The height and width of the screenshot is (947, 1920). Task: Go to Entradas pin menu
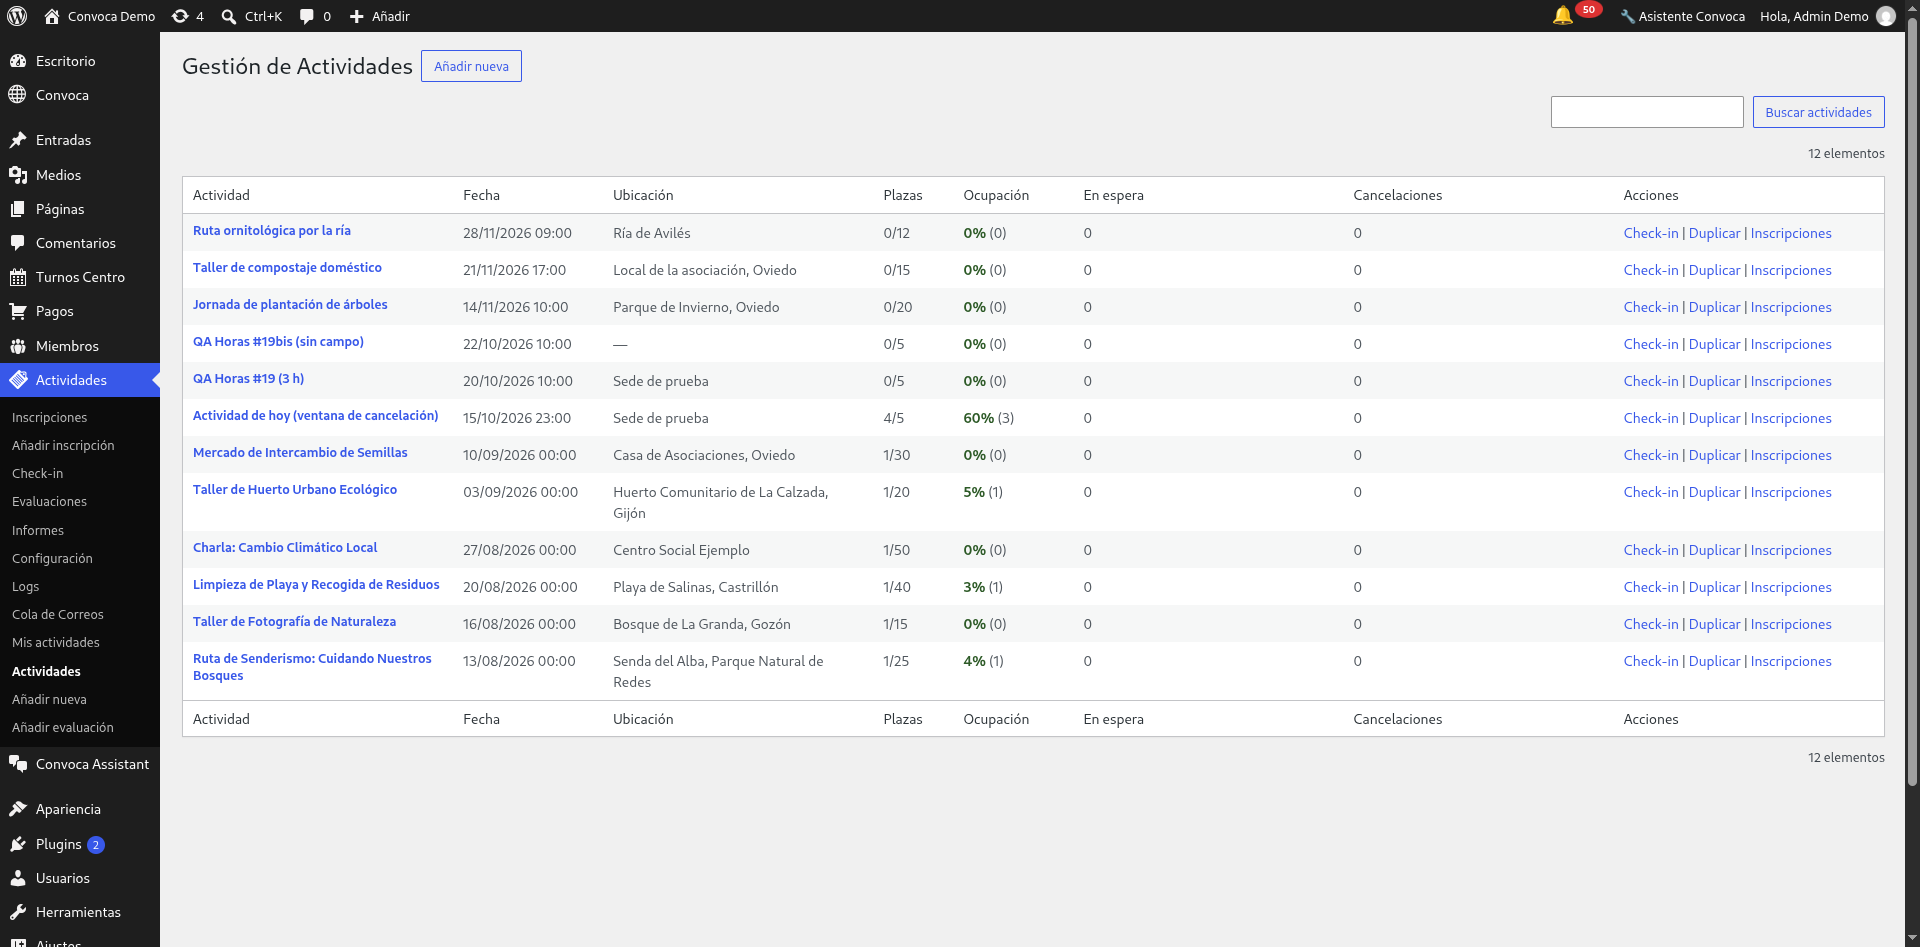(x=80, y=140)
